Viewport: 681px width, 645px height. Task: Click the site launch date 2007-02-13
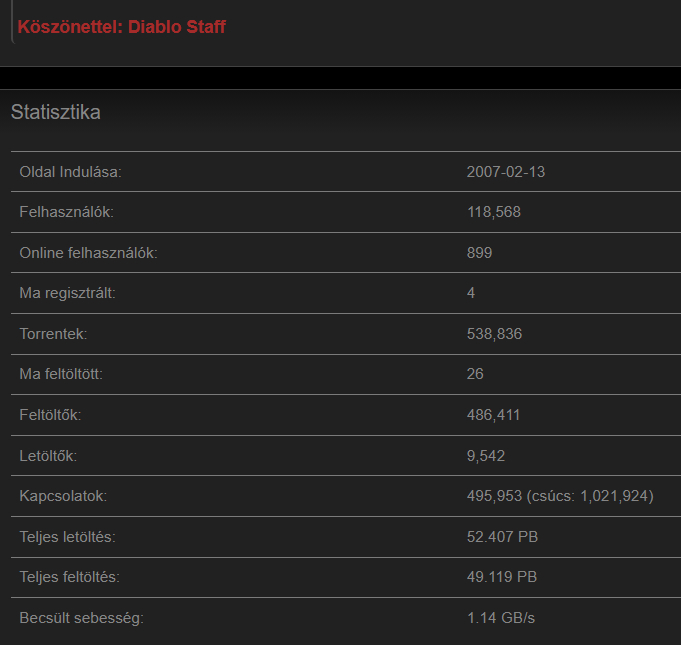[x=506, y=172]
